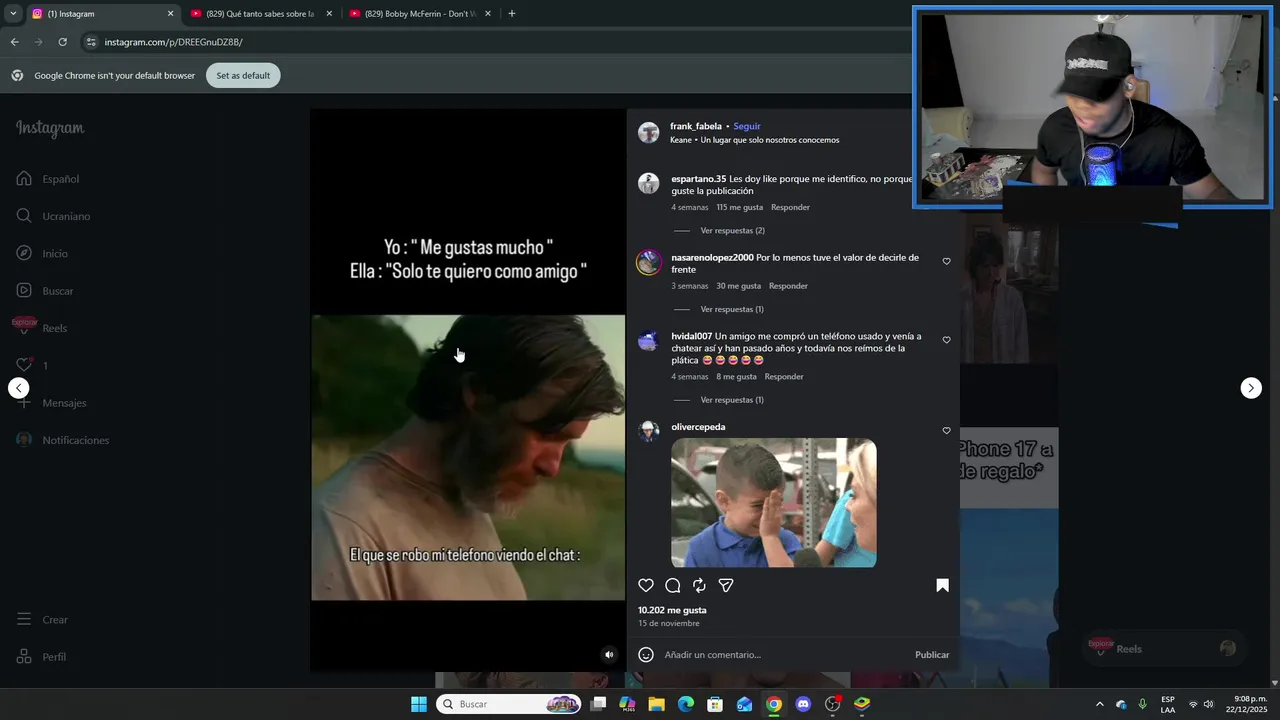Open frank_fabela's avatar picture
Image resolution: width=1280 pixels, height=720 pixels.
649,133
